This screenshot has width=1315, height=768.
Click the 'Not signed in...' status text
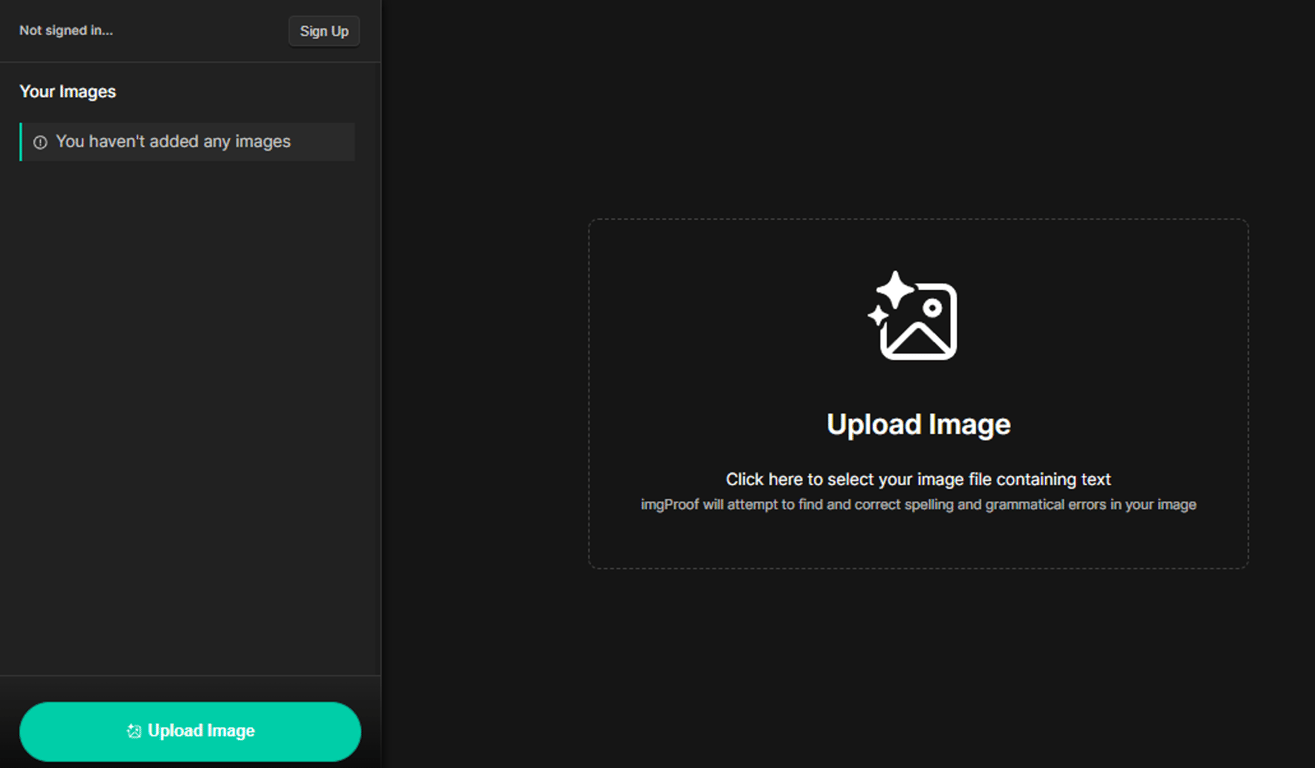click(x=66, y=30)
